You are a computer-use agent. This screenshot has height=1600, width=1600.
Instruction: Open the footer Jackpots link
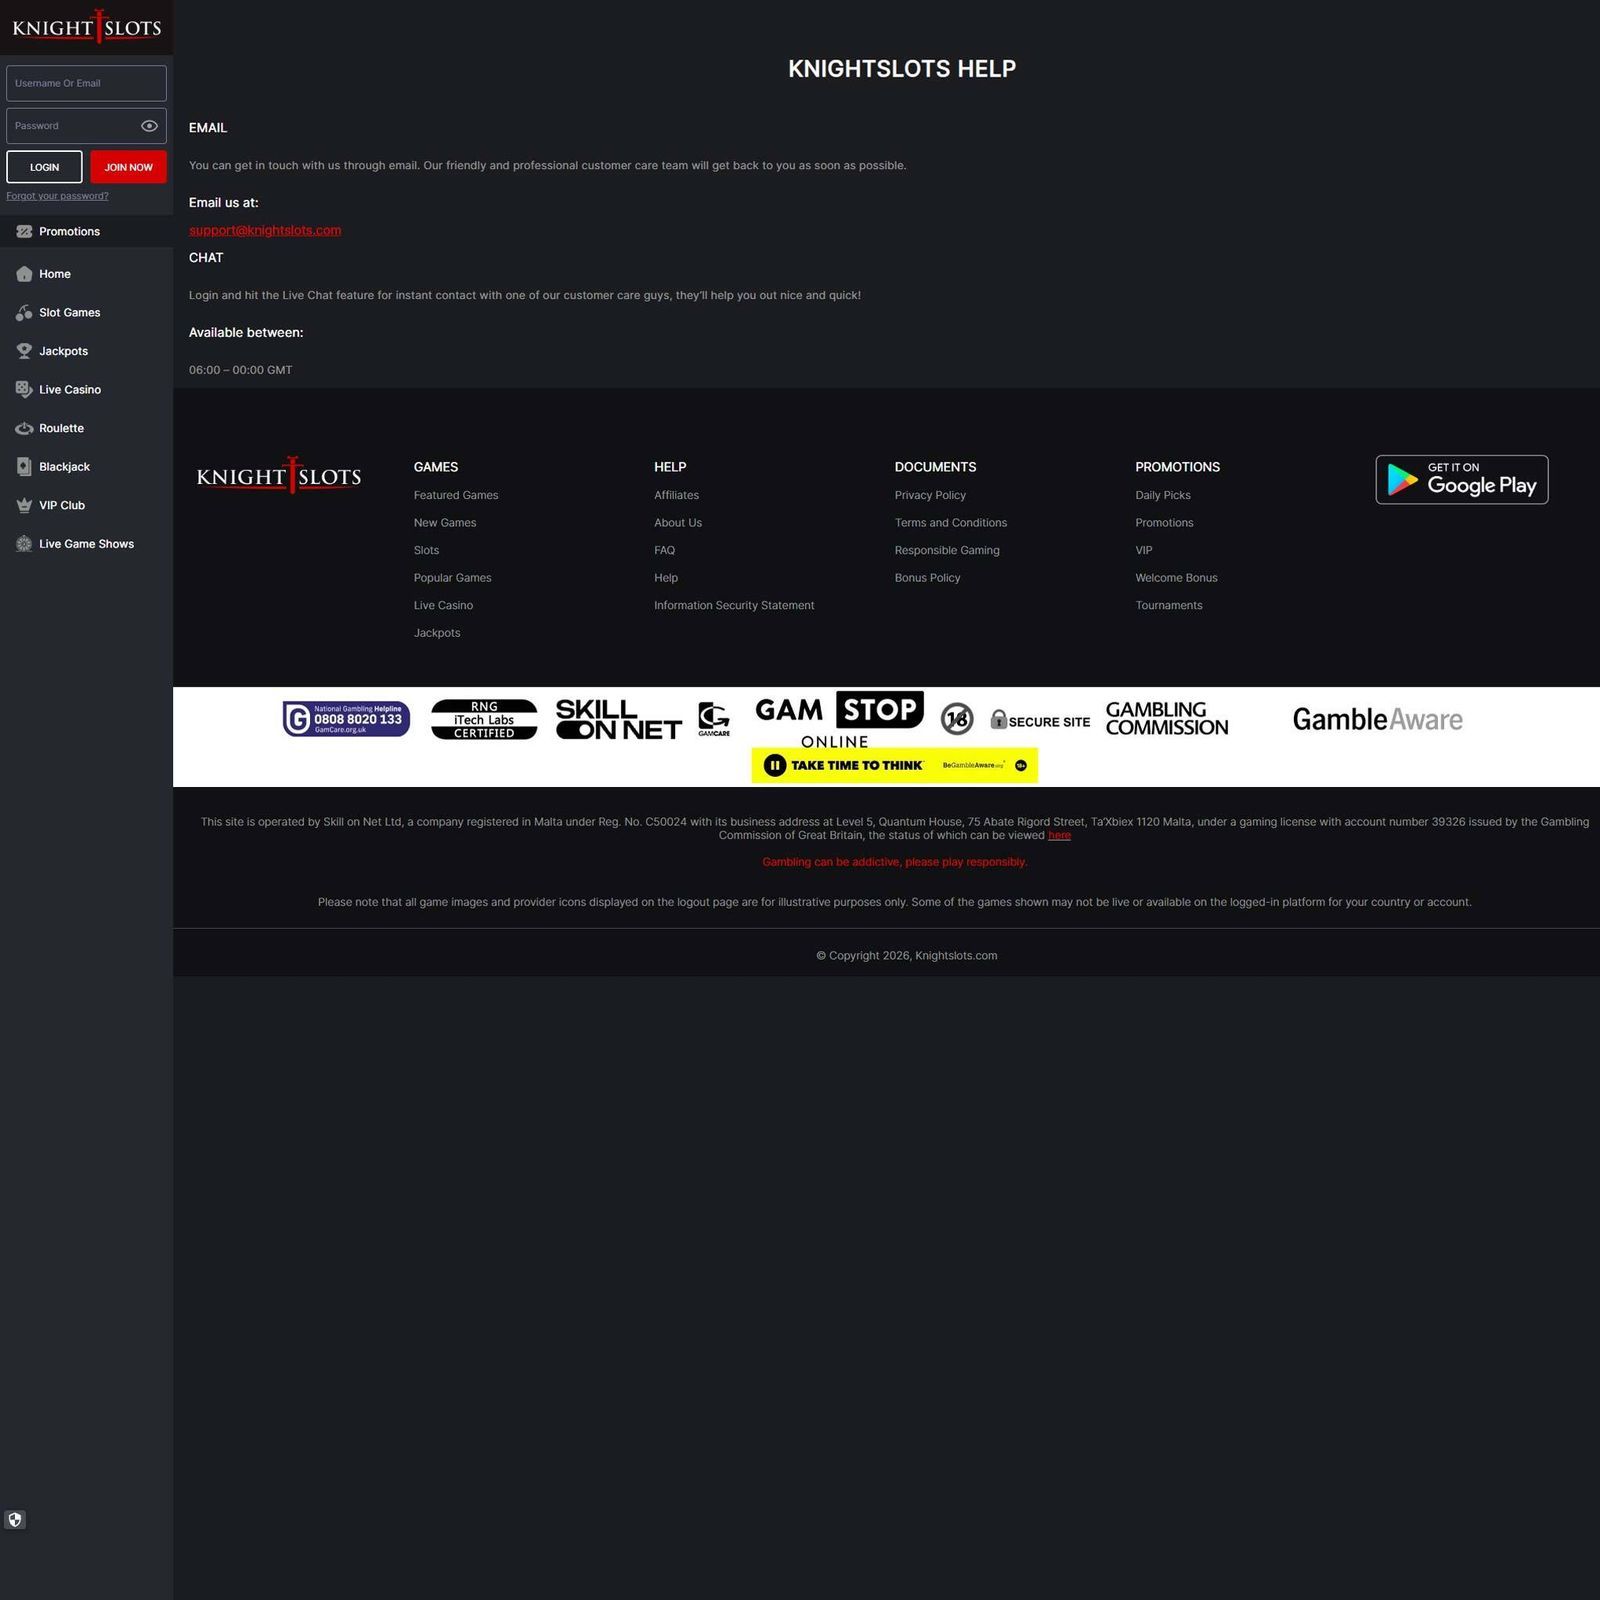(437, 633)
